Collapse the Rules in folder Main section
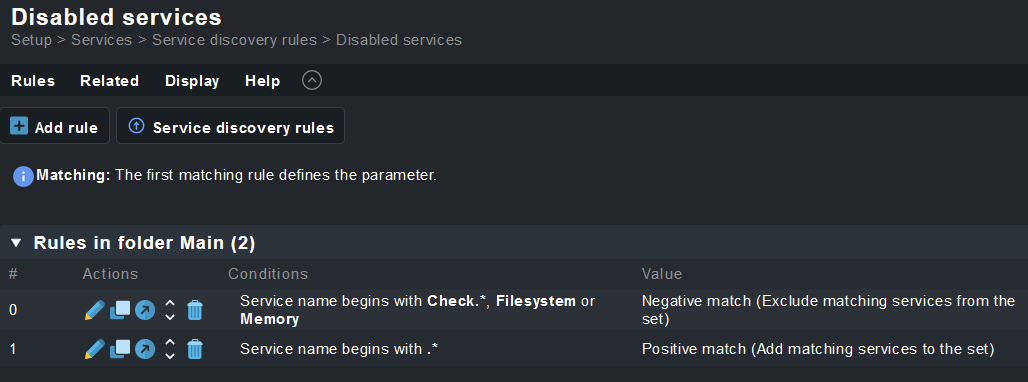Image resolution: width=1028 pixels, height=382 pixels. pos(16,244)
